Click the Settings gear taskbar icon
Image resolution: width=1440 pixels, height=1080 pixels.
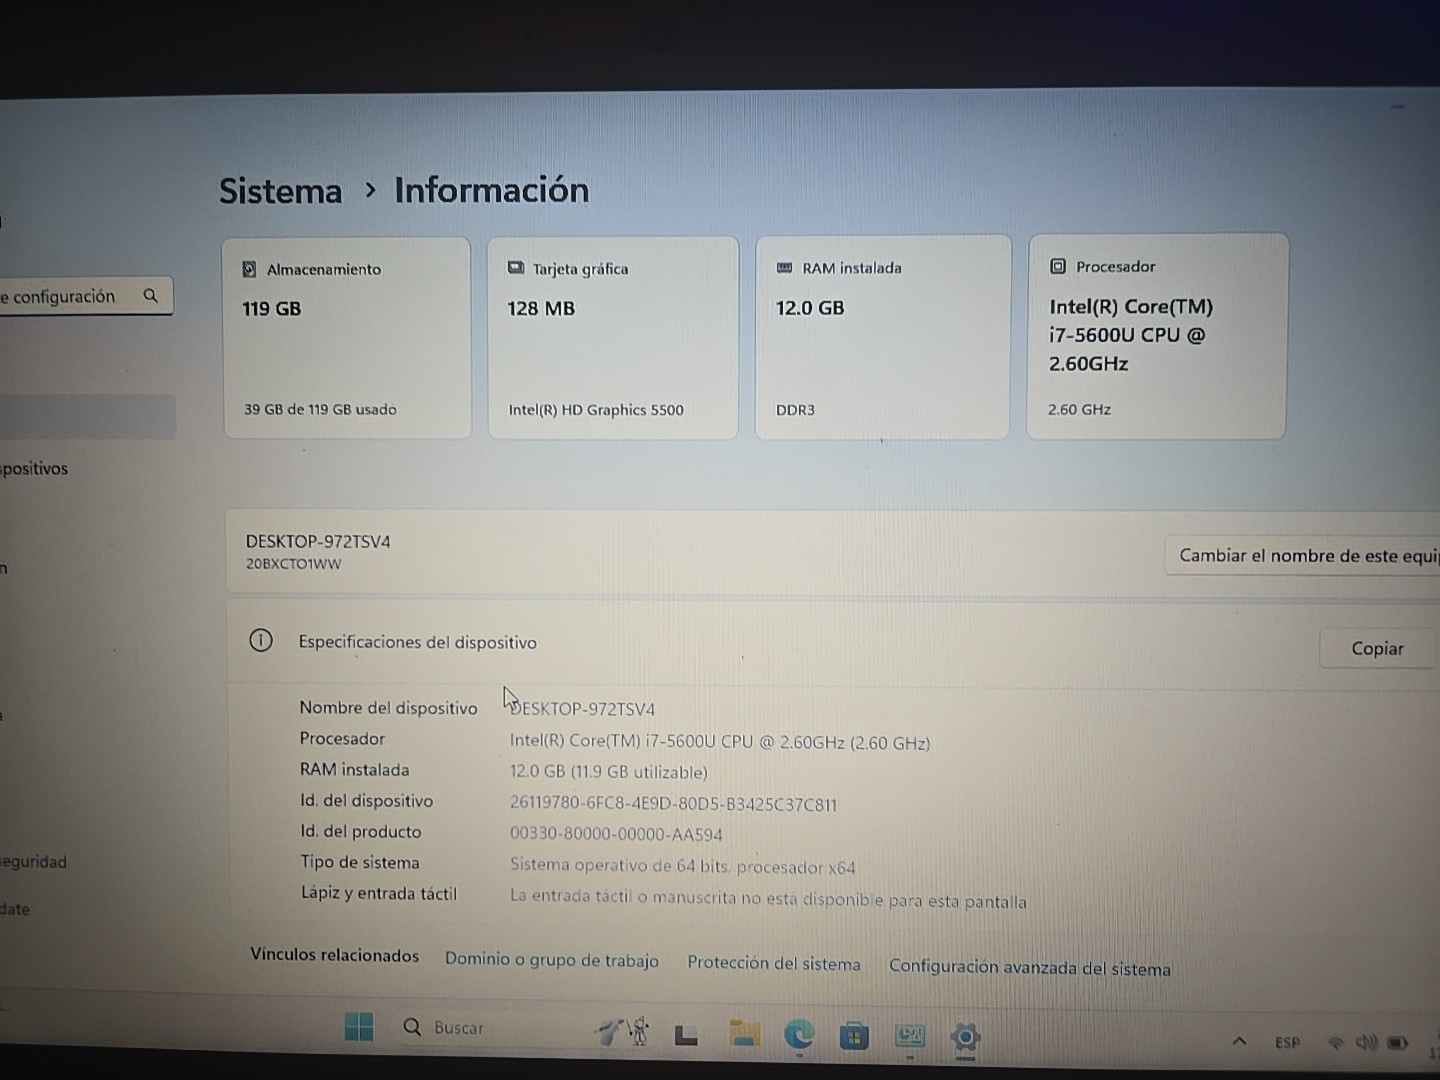[965, 1038]
